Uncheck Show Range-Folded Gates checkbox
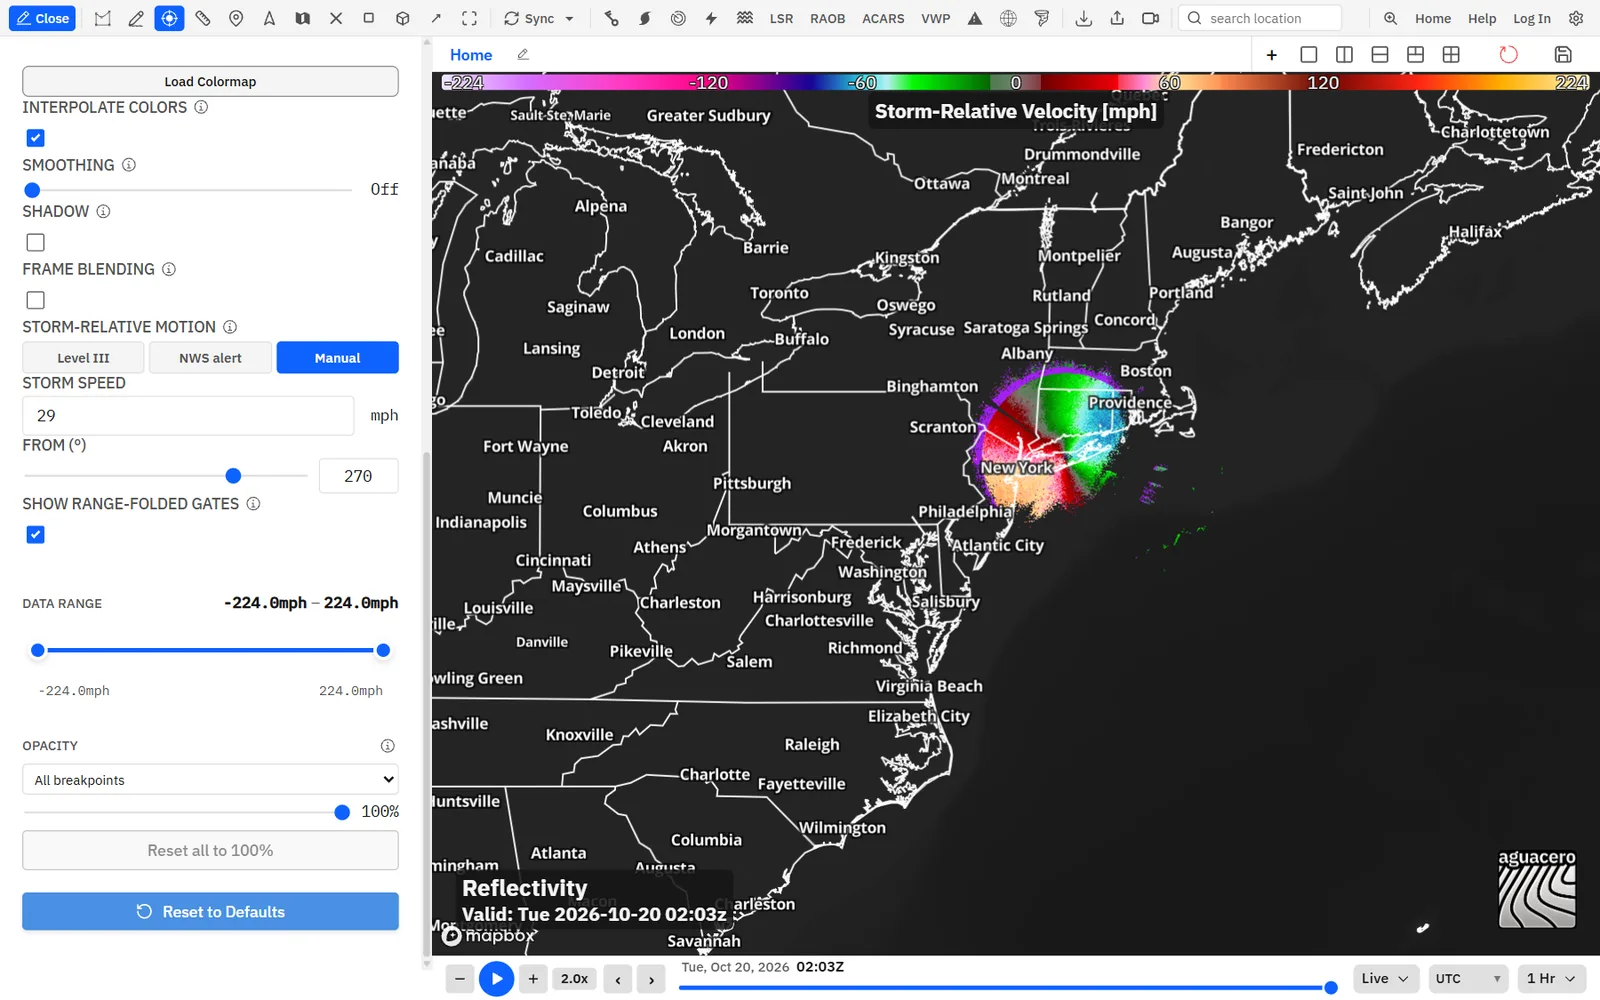1600x1000 pixels. click(35, 535)
